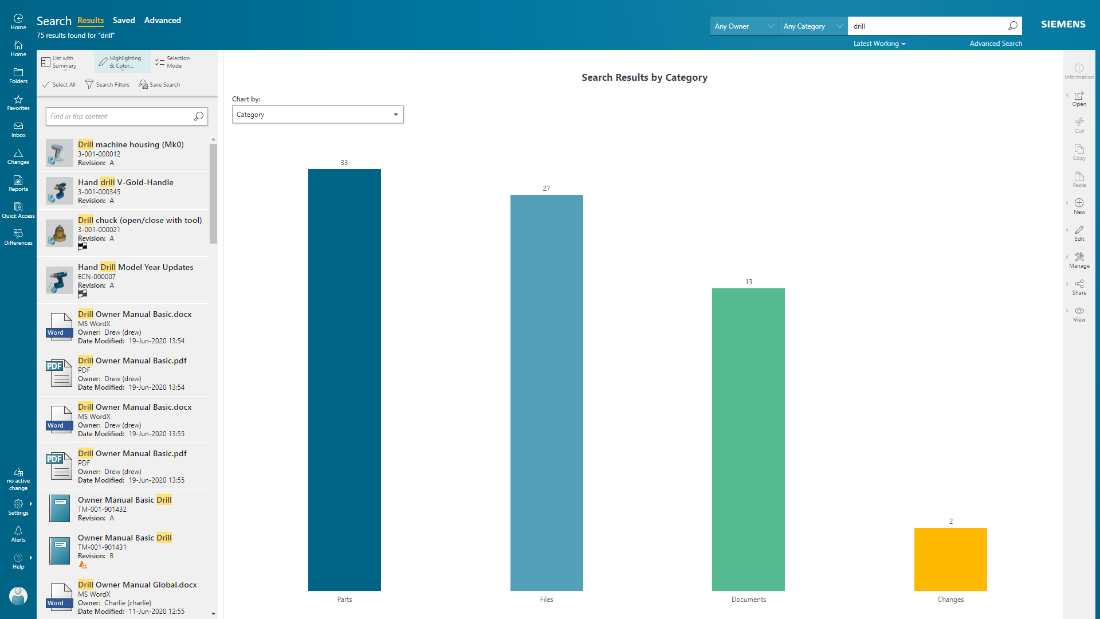Open the Differences tool in sidebar
This screenshot has height=619, width=1100.
[18, 236]
